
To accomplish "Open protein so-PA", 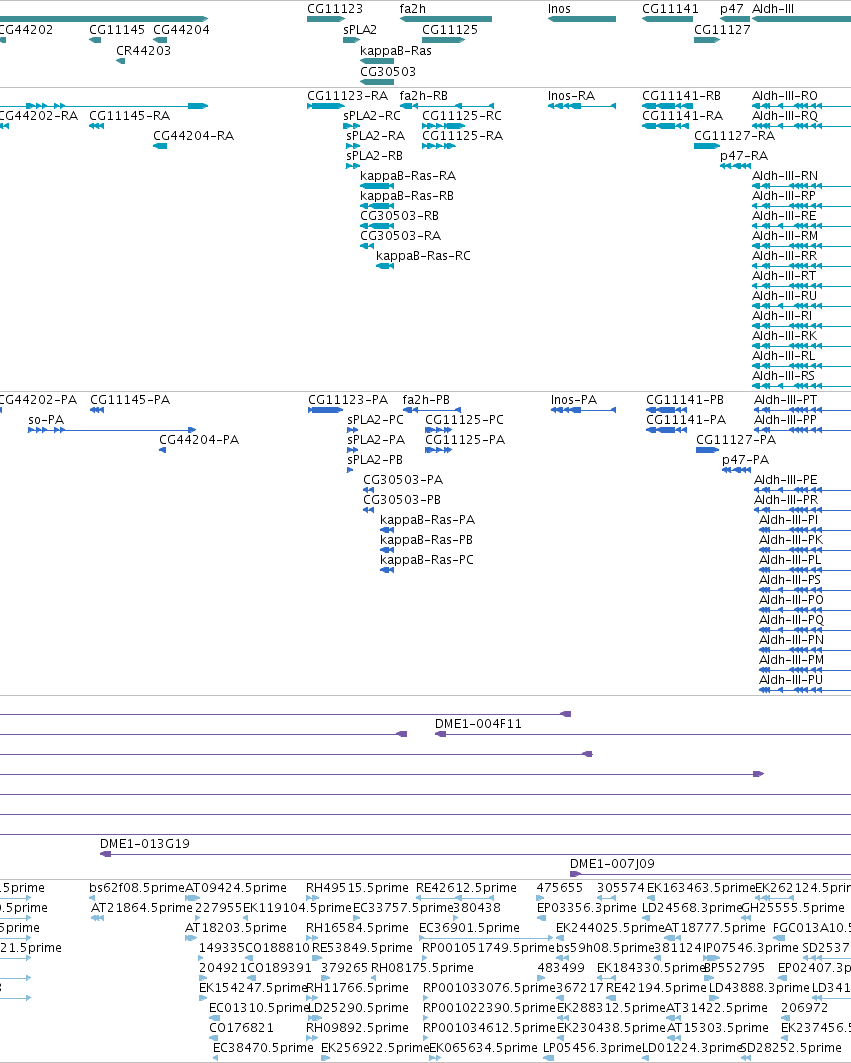I will coord(46,420).
